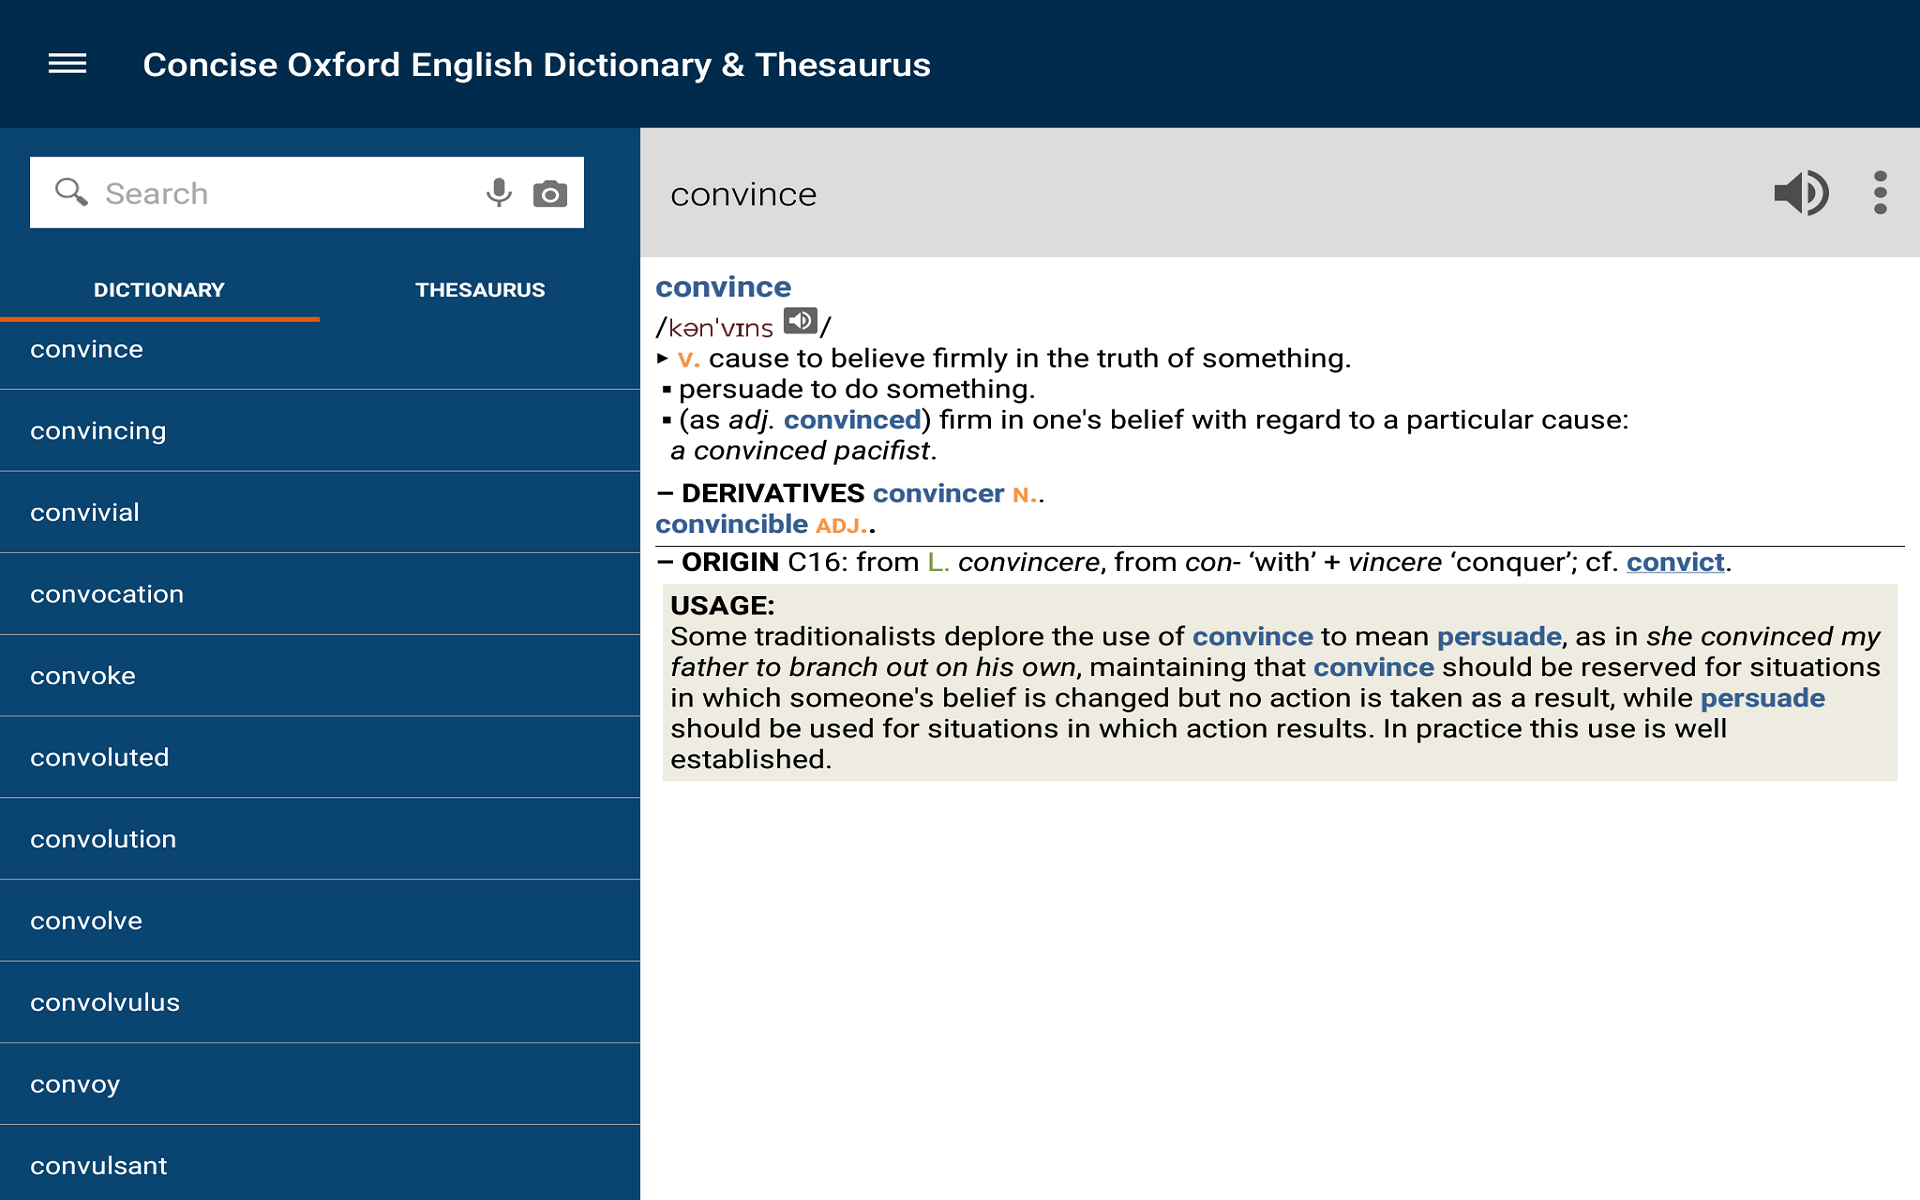1920x1200 pixels.
Task: Select 'convincing' in the word list
Action: pyautogui.click(x=320, y=431)
